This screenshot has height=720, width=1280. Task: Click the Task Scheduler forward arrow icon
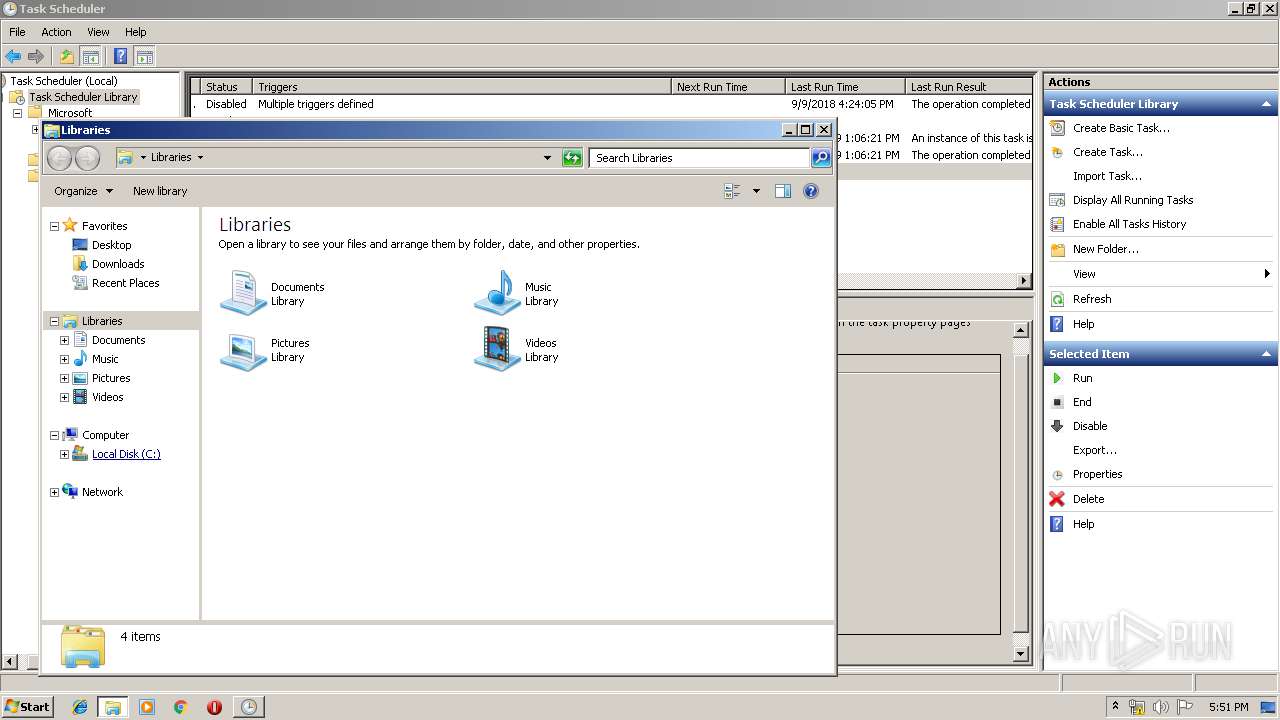[36, 57]
